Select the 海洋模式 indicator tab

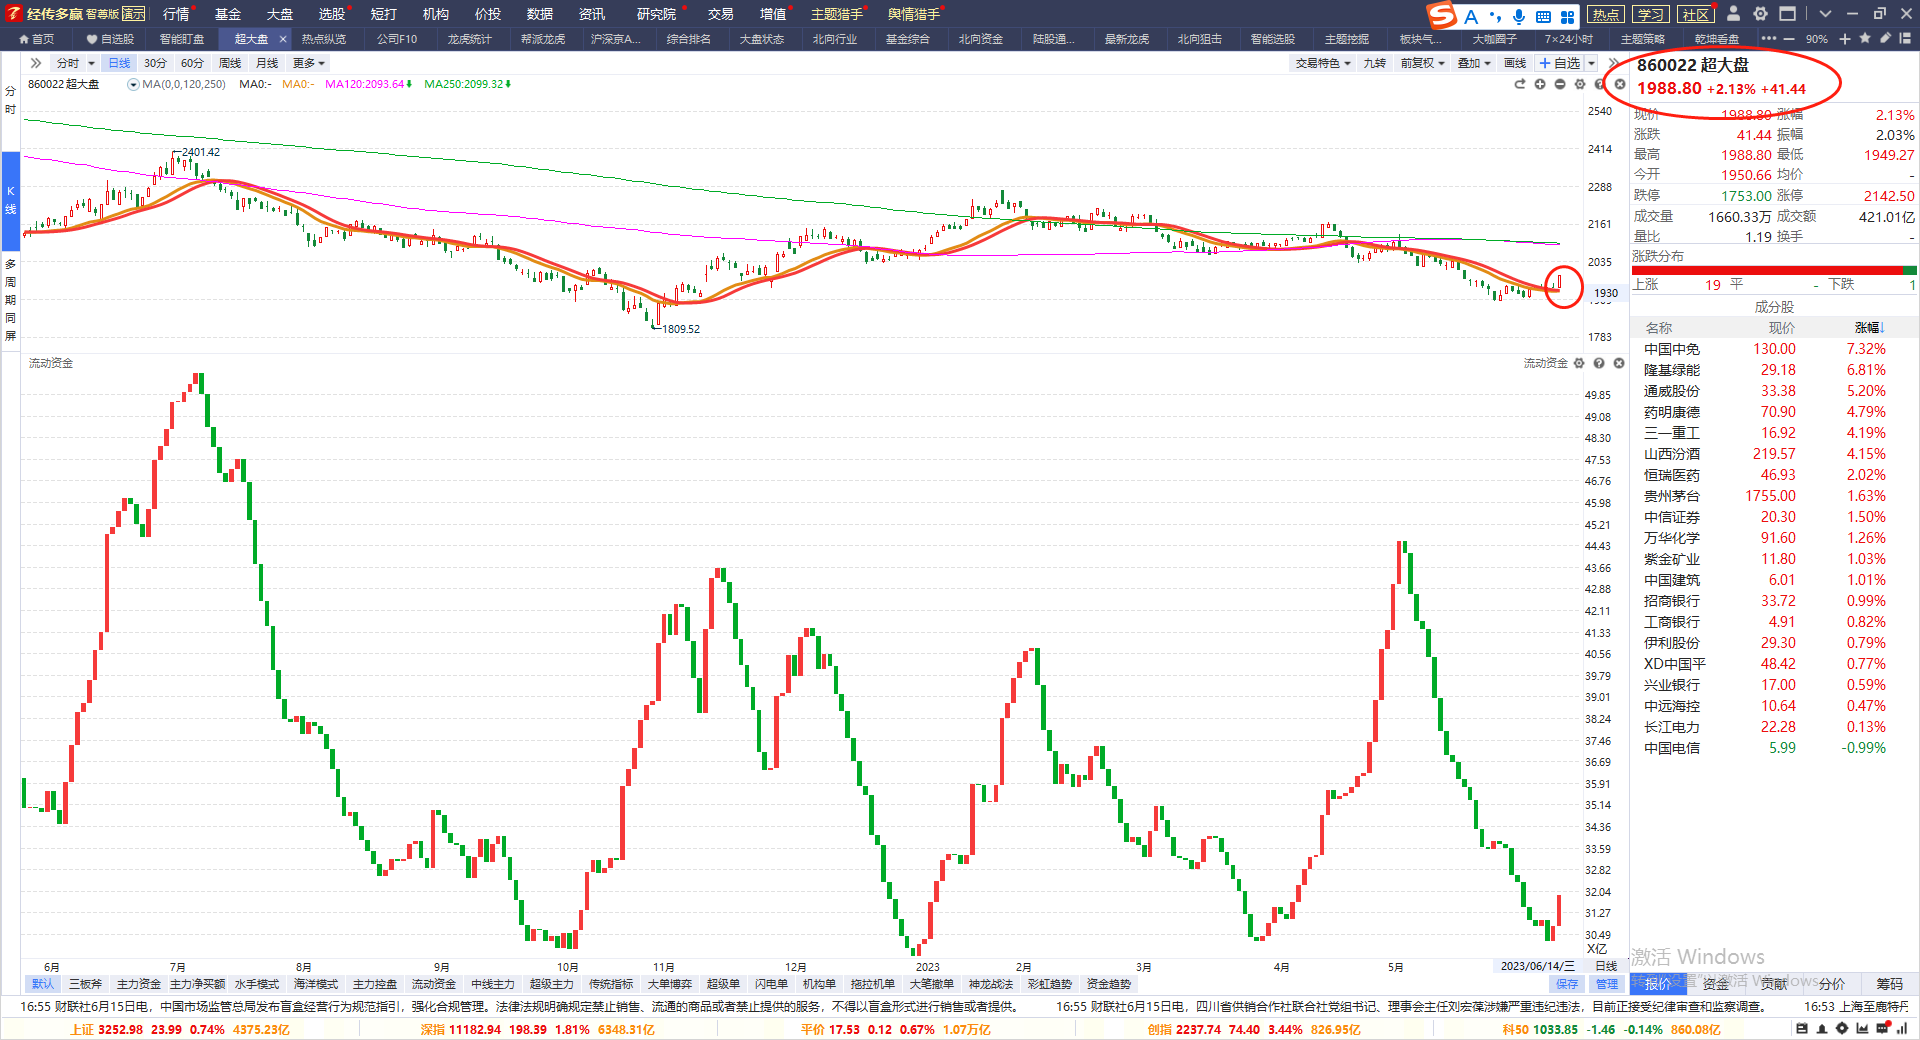click(315, 984)
